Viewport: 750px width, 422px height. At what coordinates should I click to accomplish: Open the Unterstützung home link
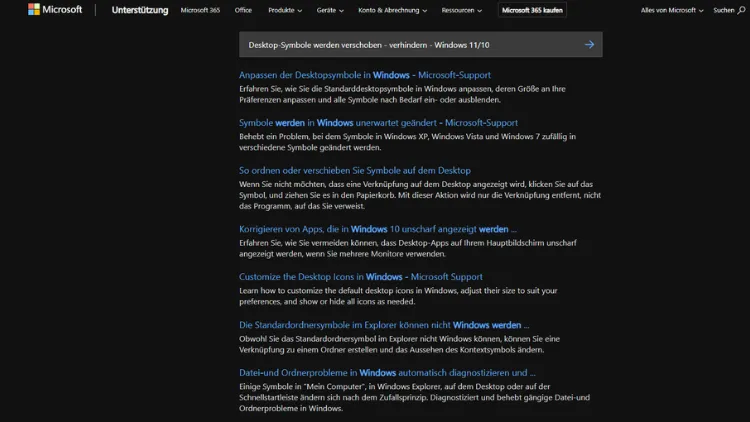pos(140,10)
